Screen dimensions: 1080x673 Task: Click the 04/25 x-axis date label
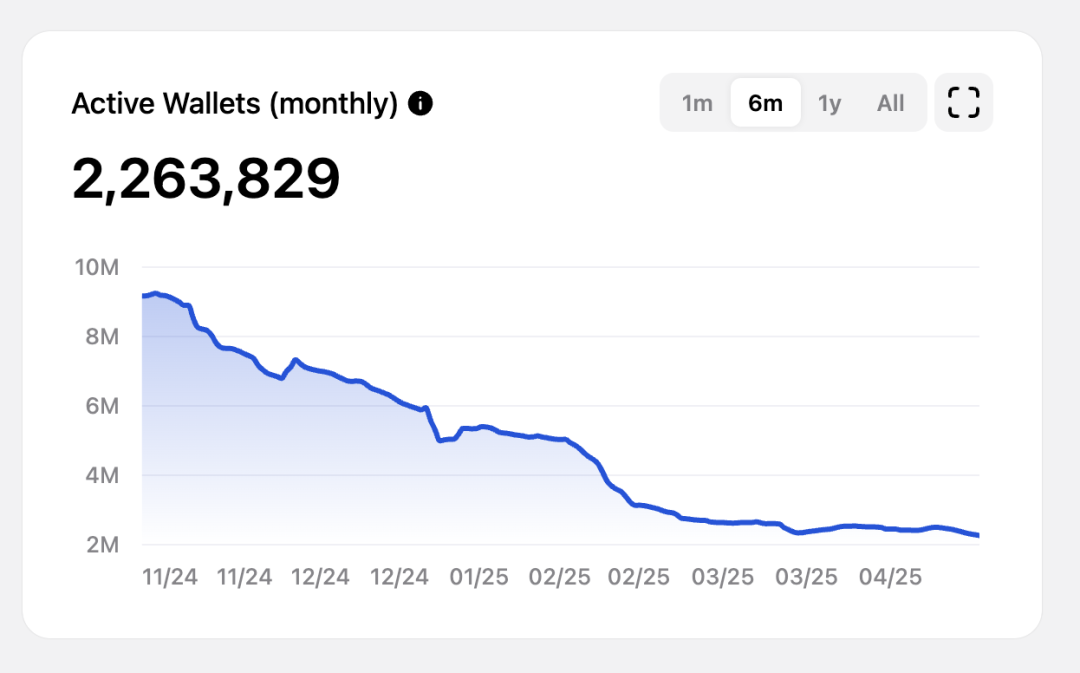[x=891, y=577]
